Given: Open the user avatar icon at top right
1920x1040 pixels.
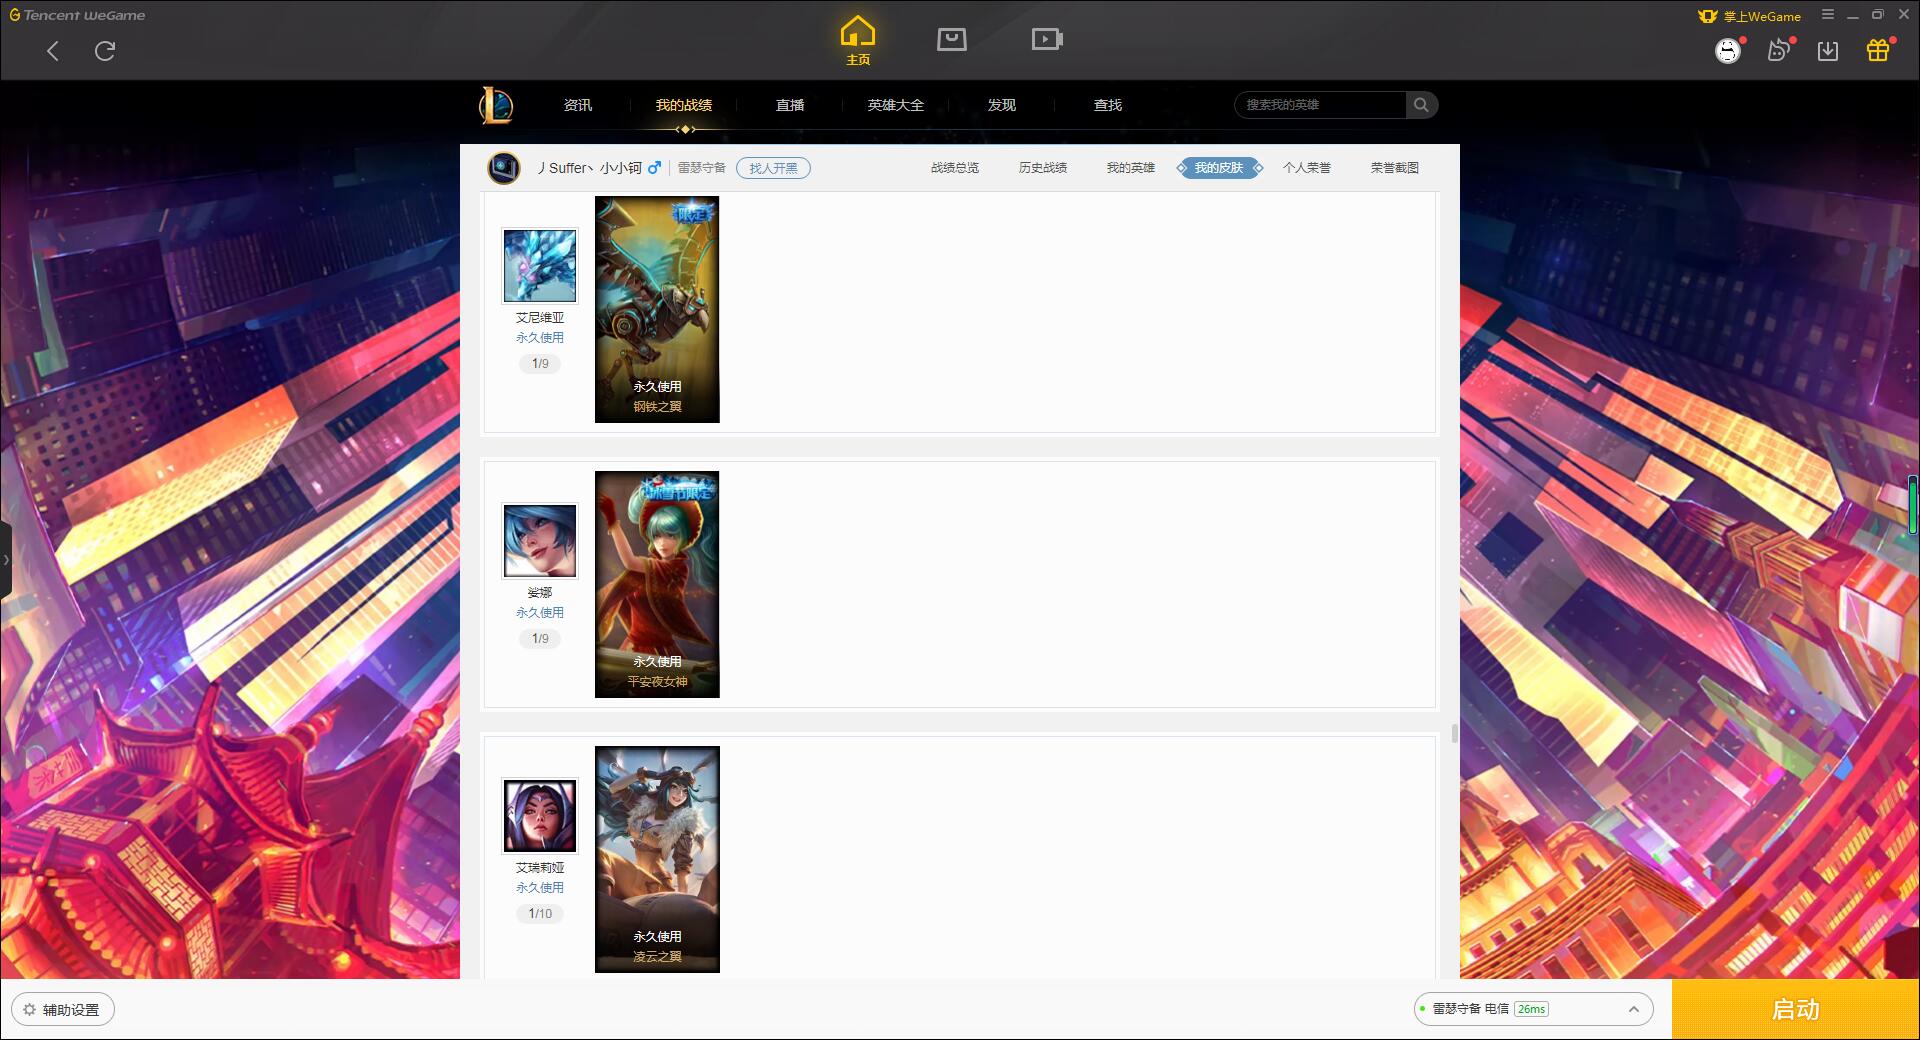Looking at the screenshot, I should click(1727, 50).
